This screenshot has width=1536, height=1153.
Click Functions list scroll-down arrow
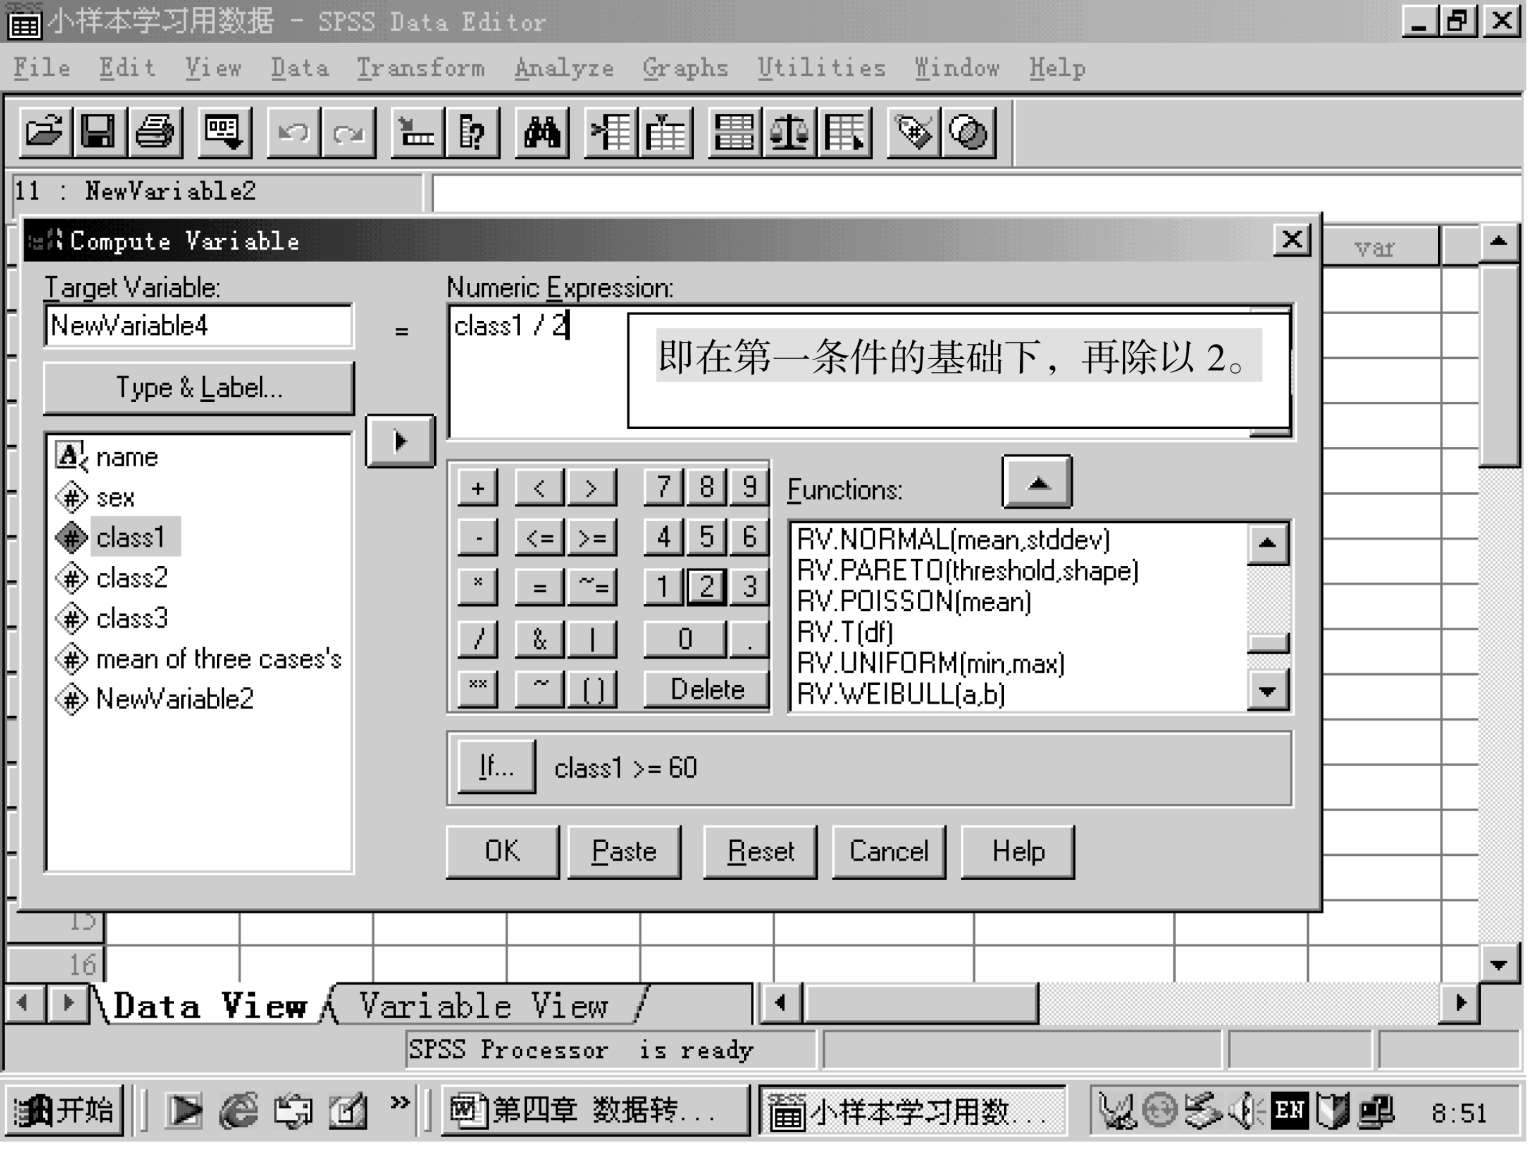pyautogui.click(x=1268, y=690)
